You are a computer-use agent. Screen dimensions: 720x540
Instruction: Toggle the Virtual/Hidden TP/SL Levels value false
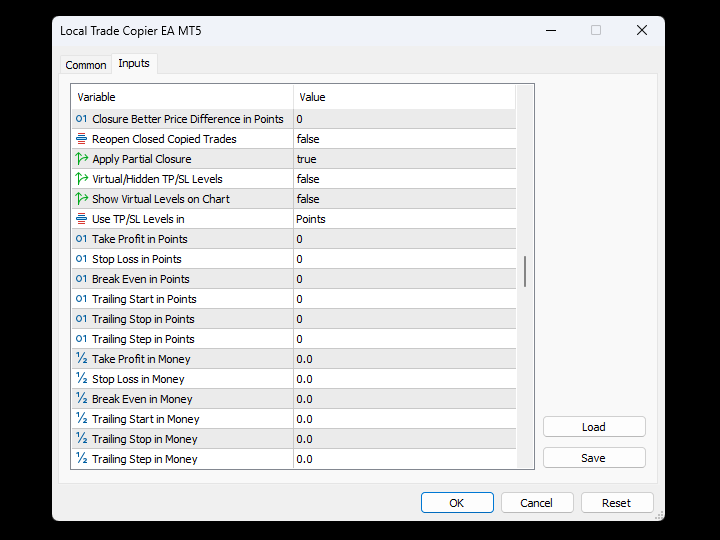pos(405,179)
